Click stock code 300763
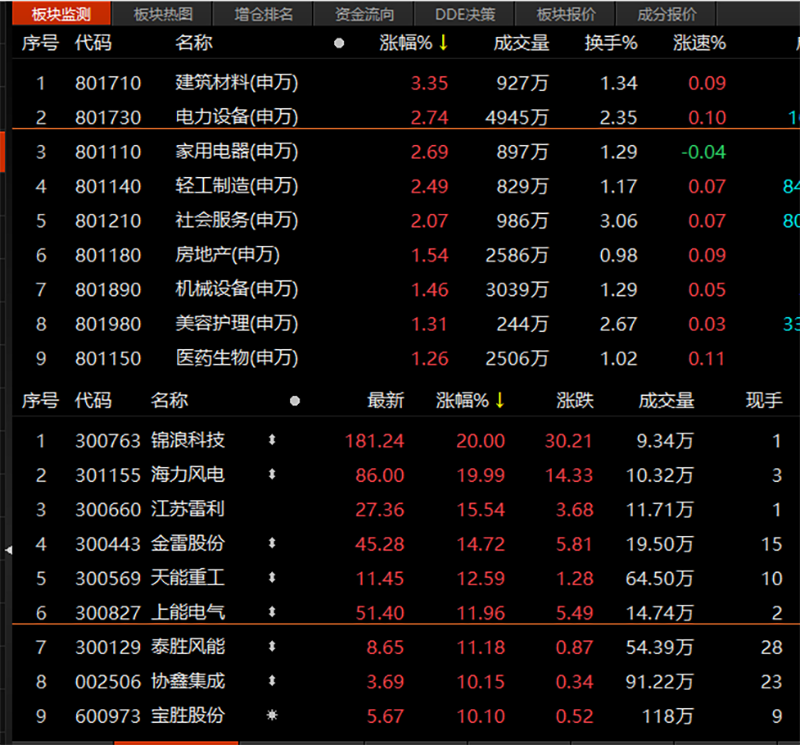Viewport: 800px width, 745px height. point(108,441)
